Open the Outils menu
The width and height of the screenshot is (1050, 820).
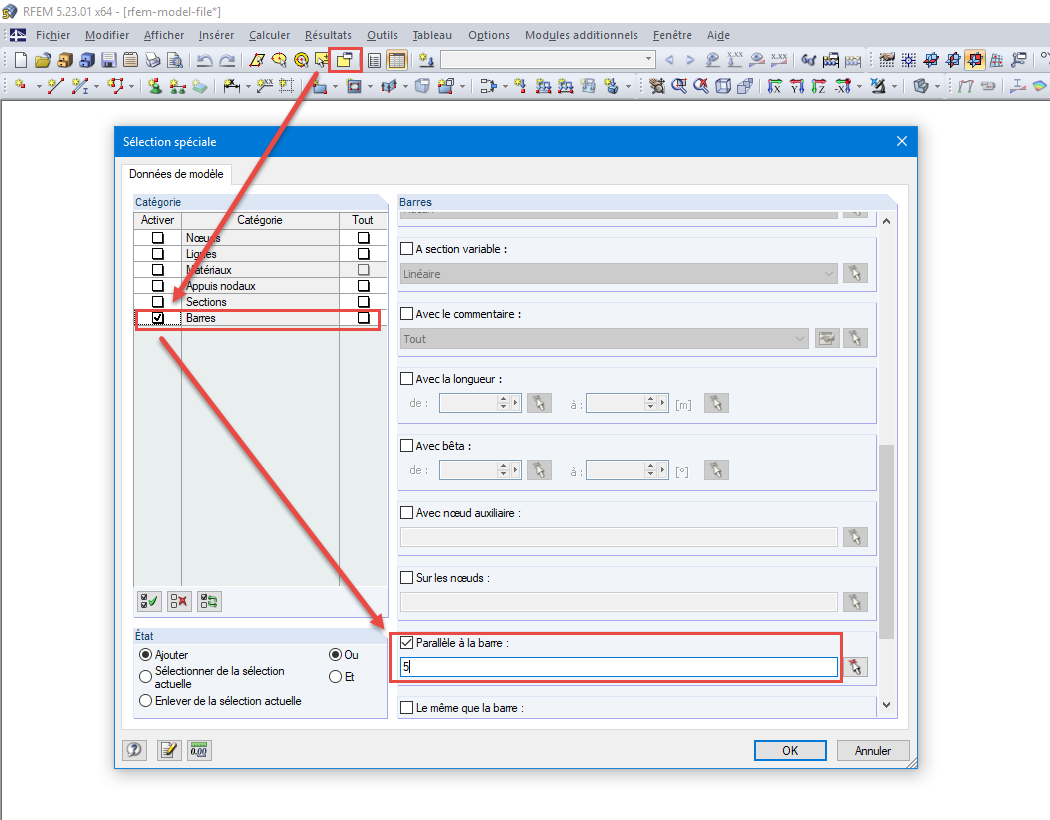point(382,35)
